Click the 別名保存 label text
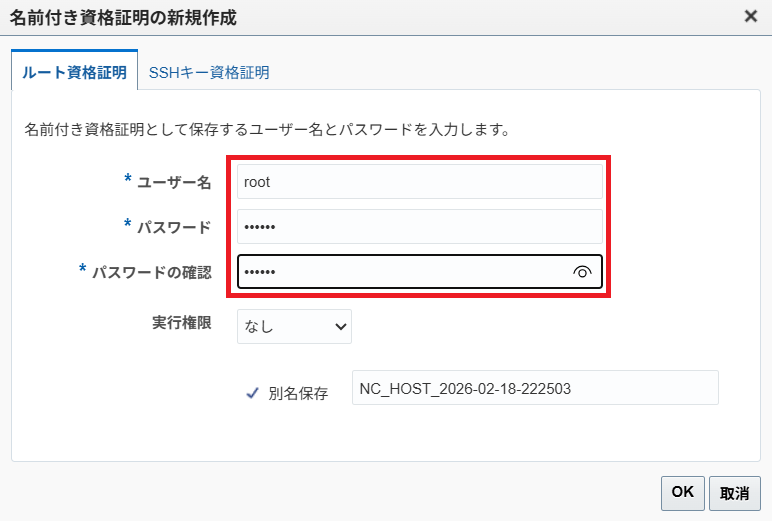Screen dimensions: 772x521 pos(298,393)
